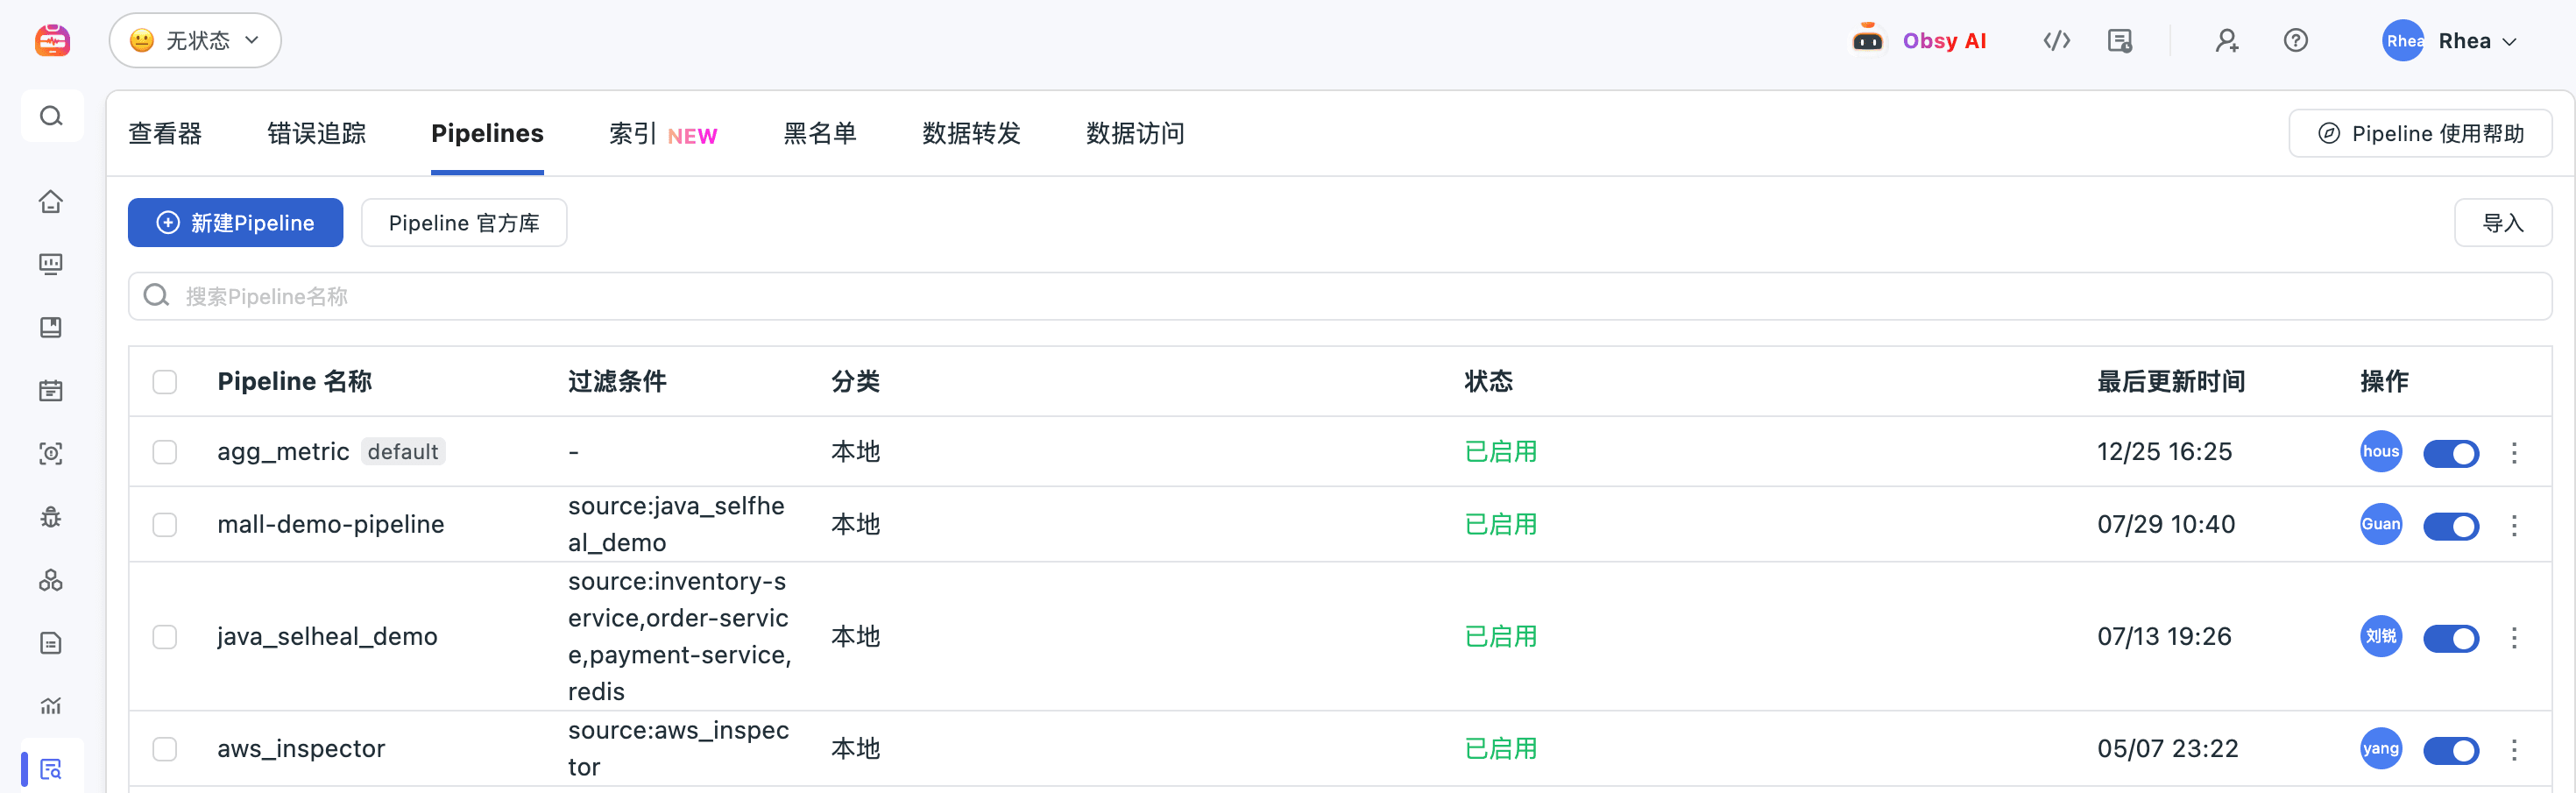Go to home icon in sidebar
Image resolution: width=2576 pixels, height=793 pixels.
[x=51, y=201]
